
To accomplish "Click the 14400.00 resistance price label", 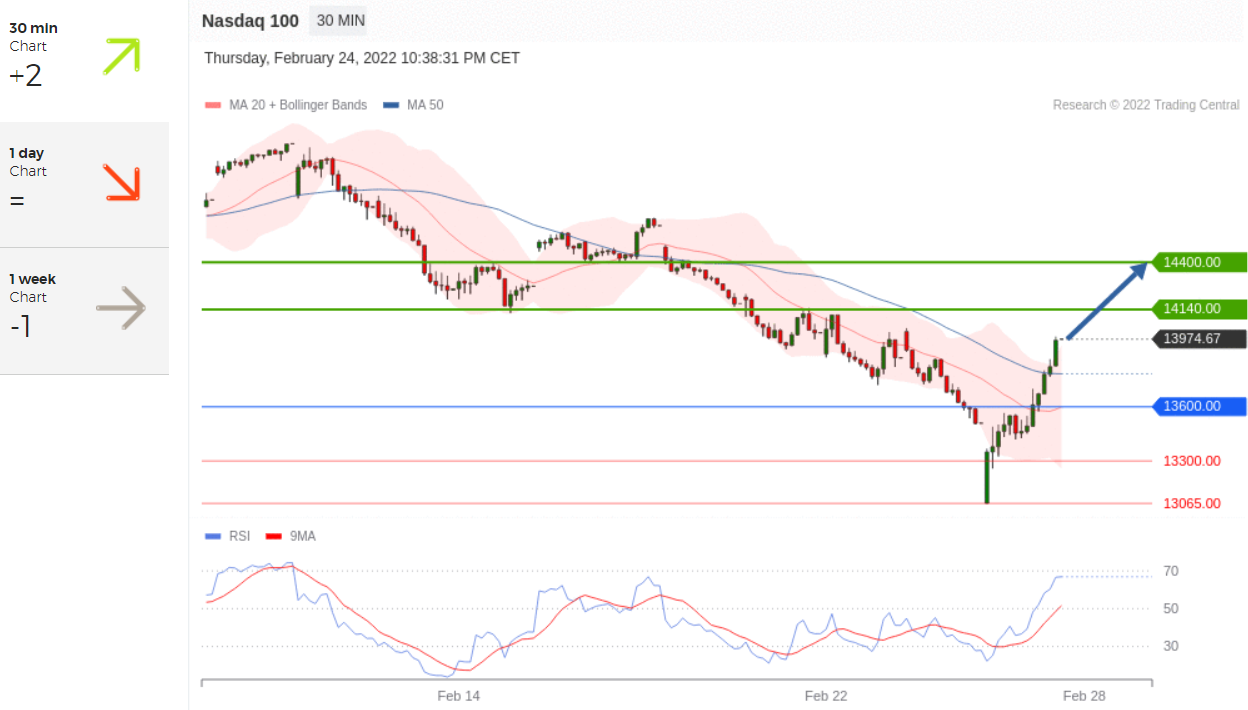I will (1199, 262).
